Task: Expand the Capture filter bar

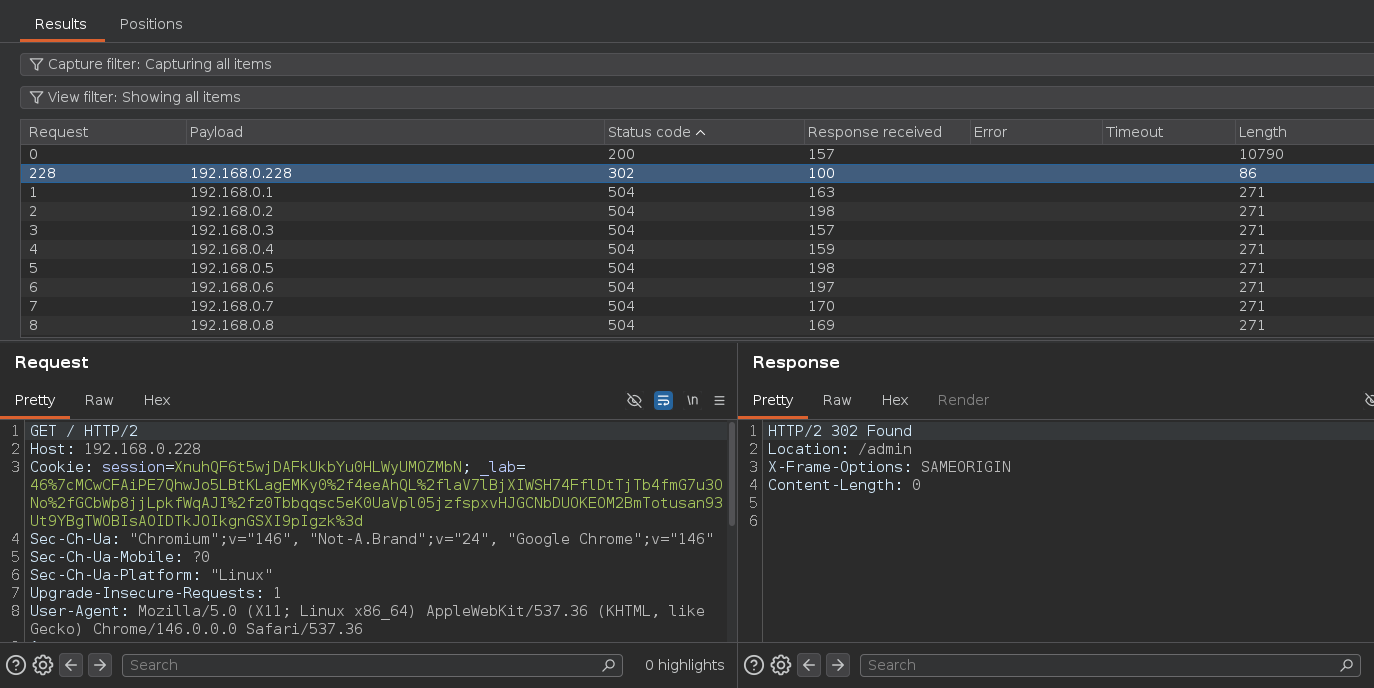Action: click(x=160, y=64)
